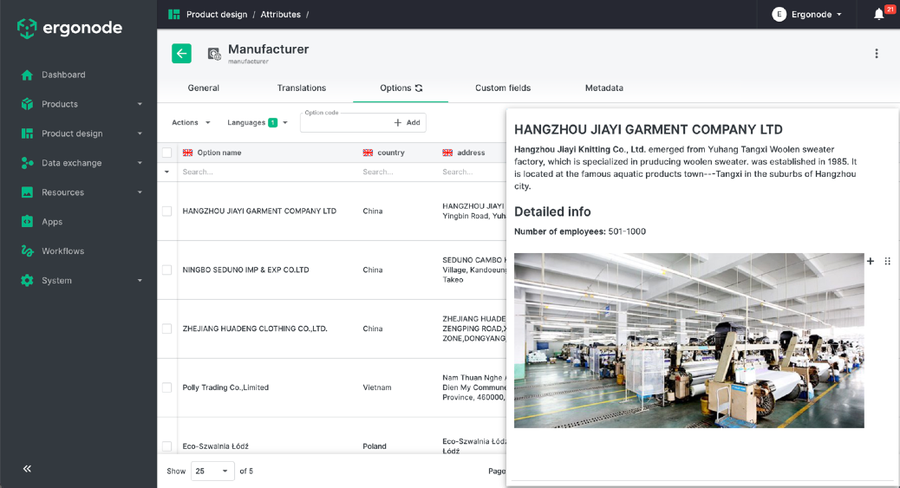Open the Show 25 rows dropdown
This screenshot has height=488, width=900.
(x=212, y=471)
